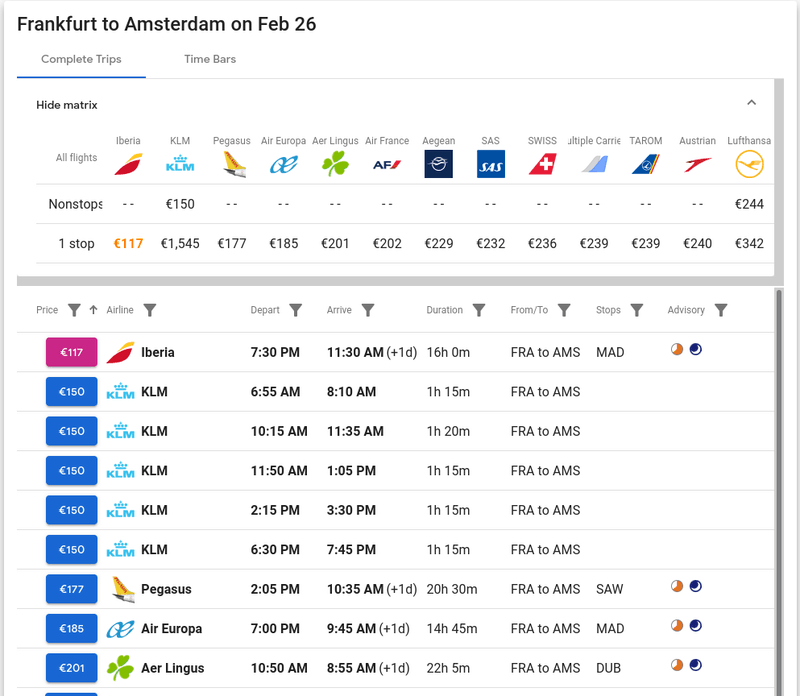The image size is (800, 696).
Task: Click the From/To column filter icon
Action: pos(564,310)
